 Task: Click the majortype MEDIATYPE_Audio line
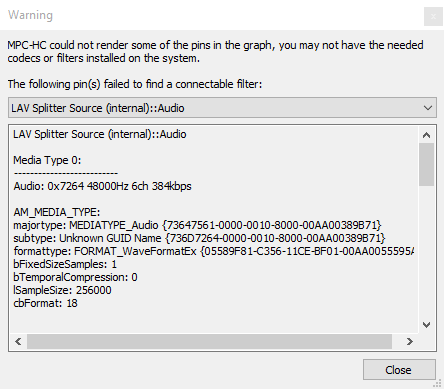pyautogui.click(x=197, y=225)
